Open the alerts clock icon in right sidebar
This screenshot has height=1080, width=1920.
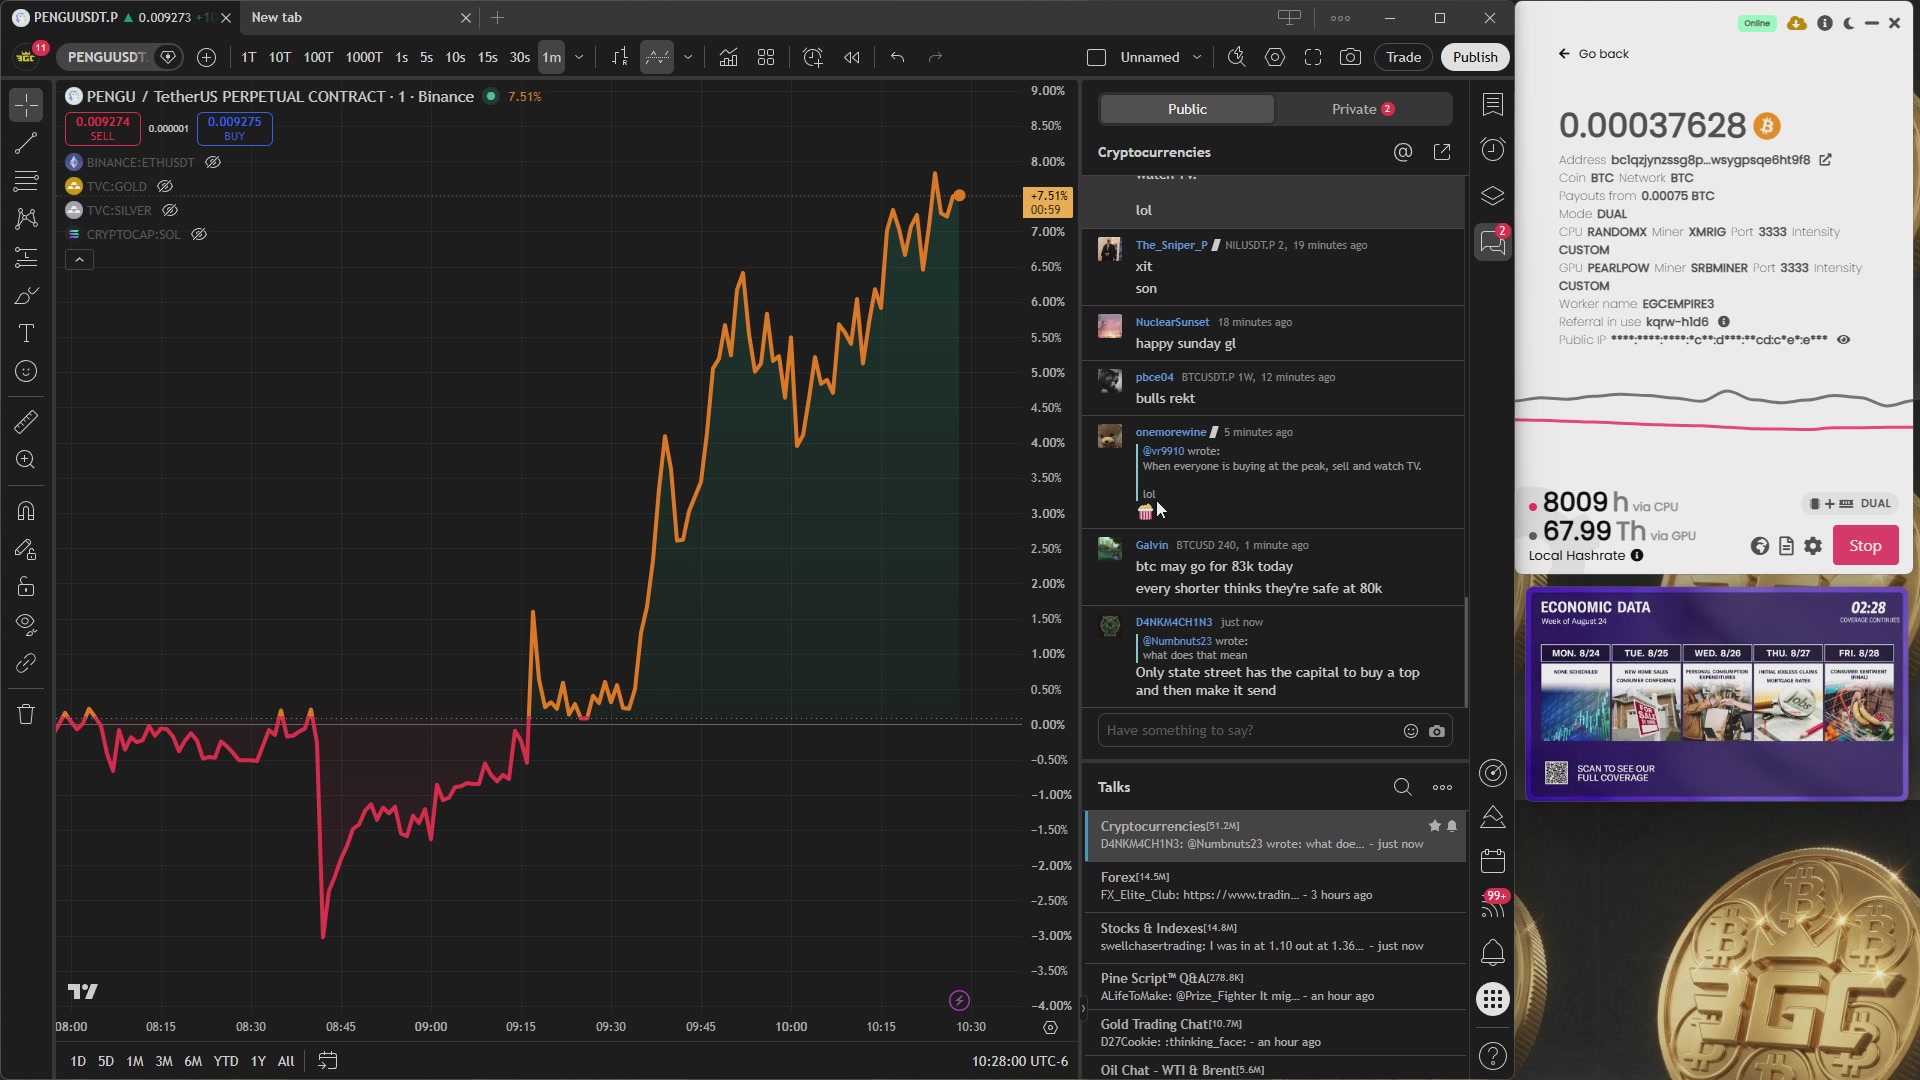[1492, 149]
